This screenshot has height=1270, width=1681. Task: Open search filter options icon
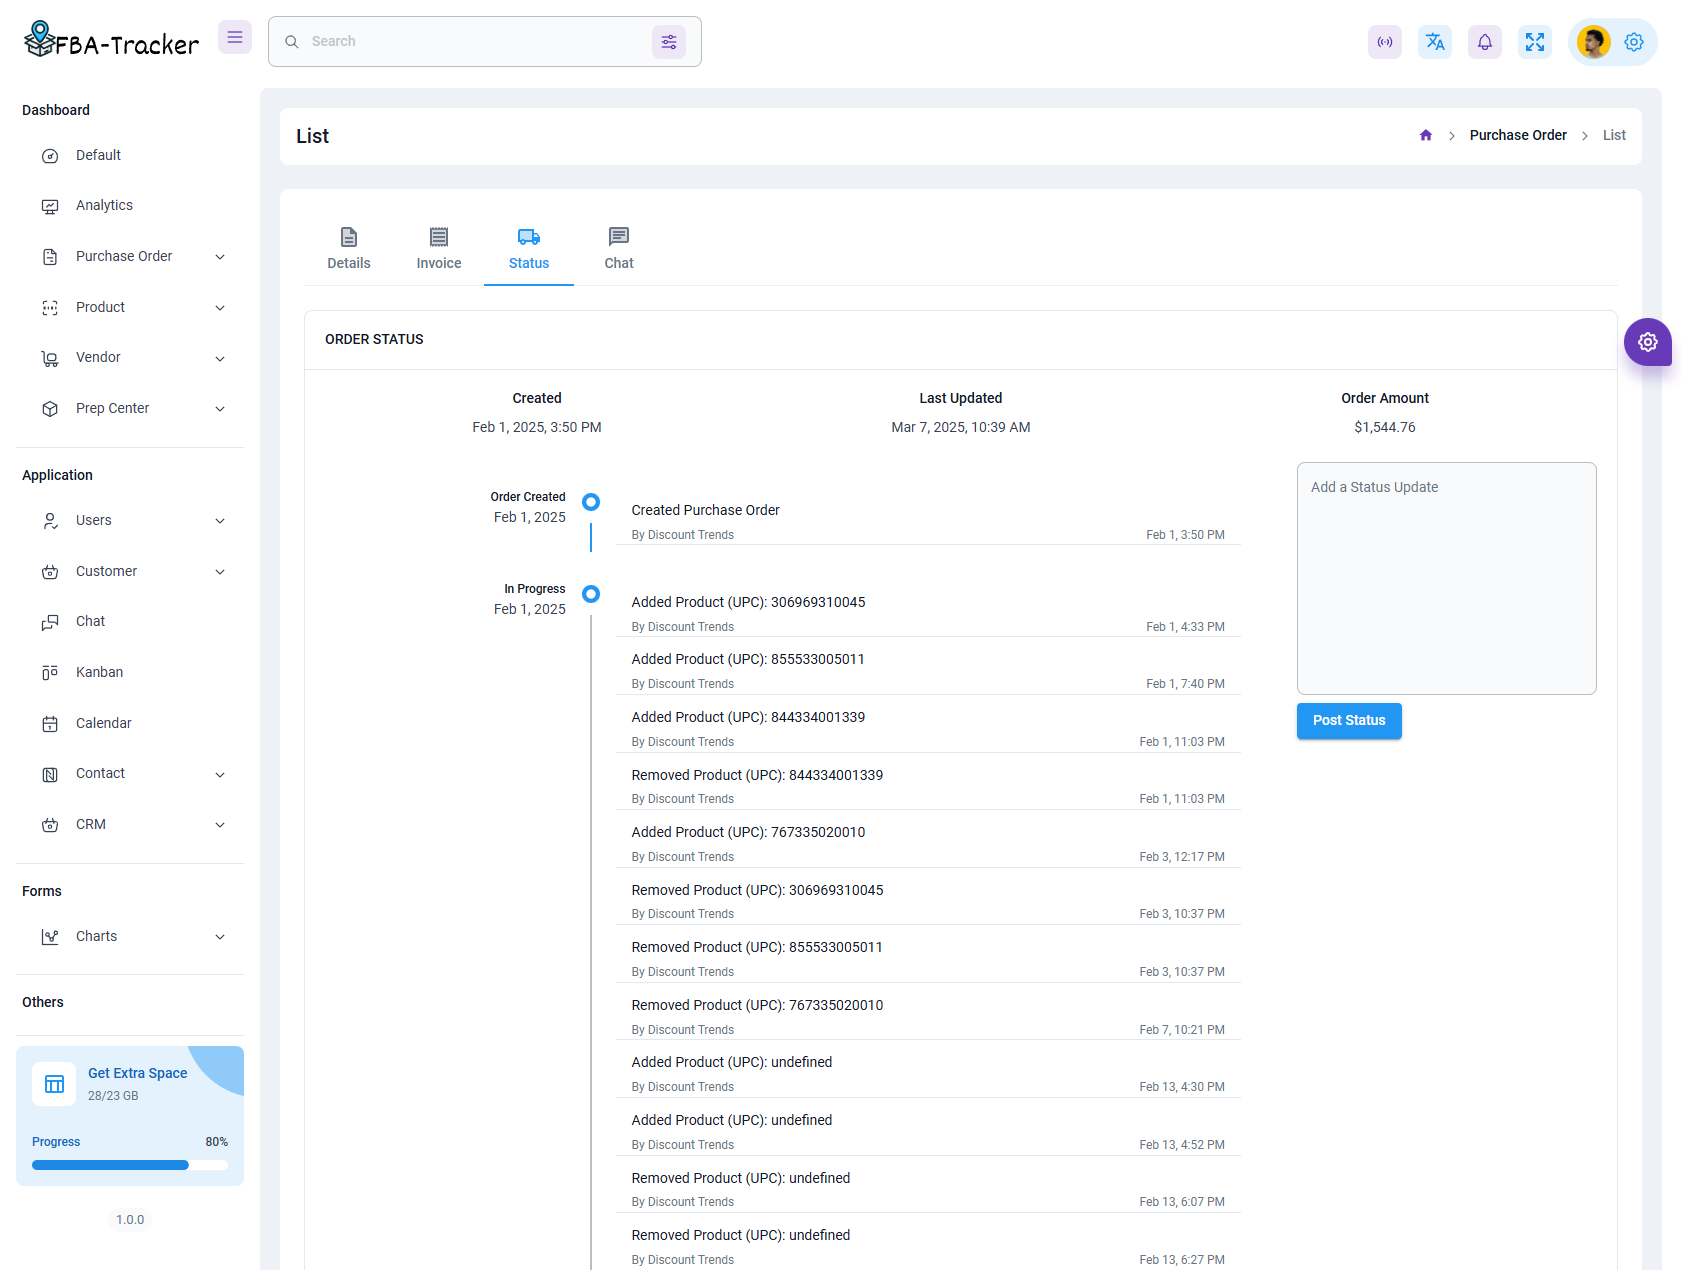pyautogui.click(x=669, y=42)
